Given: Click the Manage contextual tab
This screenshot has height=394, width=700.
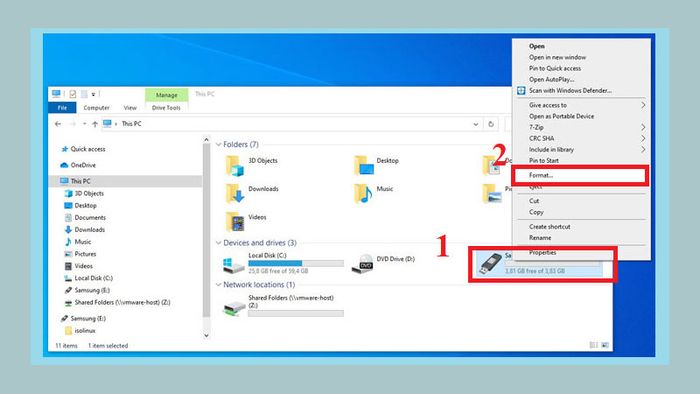Looking at the screenshot, I should 167,95.
